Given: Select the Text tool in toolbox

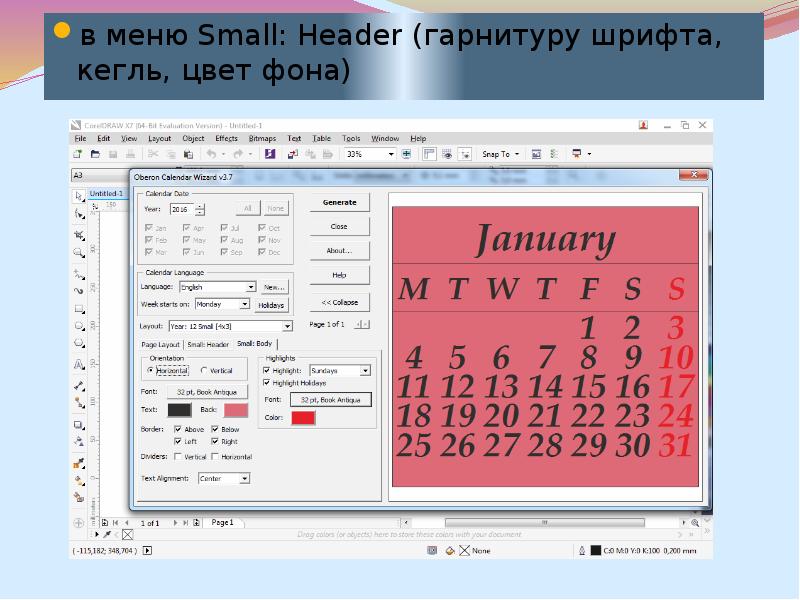Looking at the screenshot, I should point(78,366).
